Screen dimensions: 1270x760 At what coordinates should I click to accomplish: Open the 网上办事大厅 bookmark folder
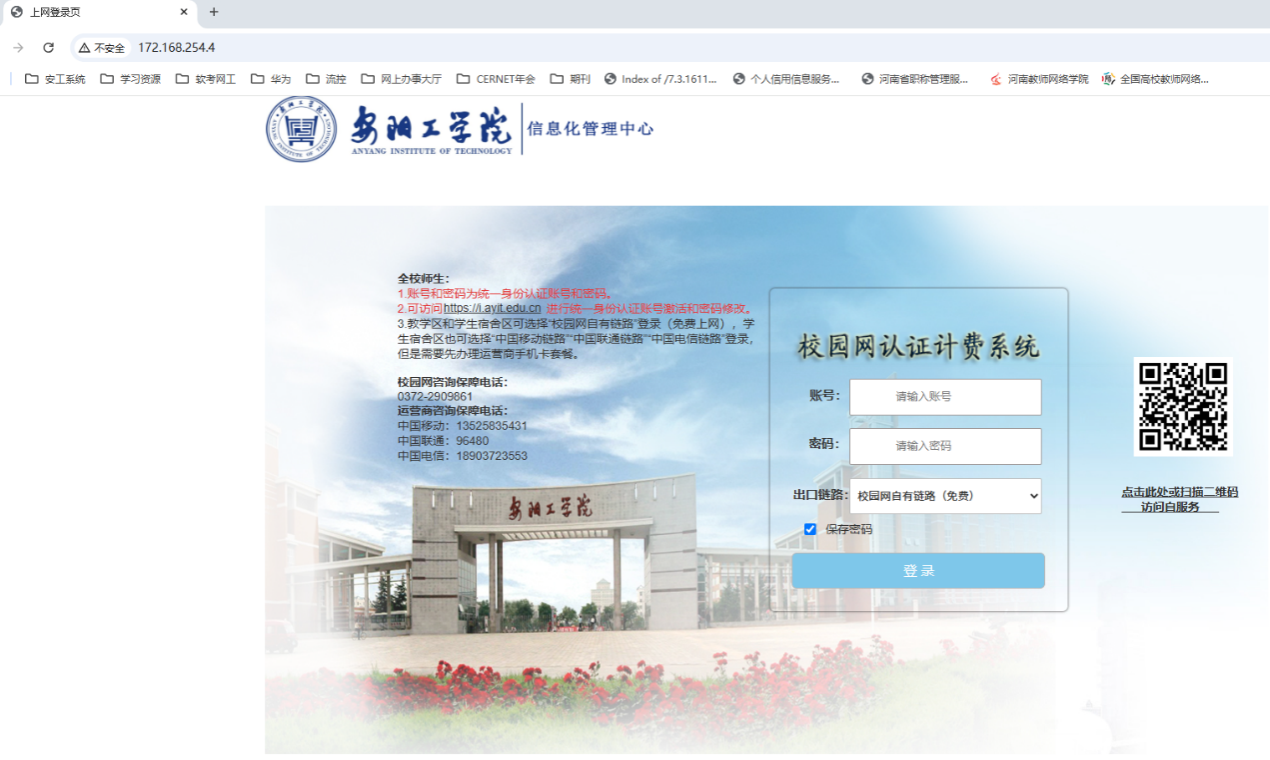click(x=401, y=79)
